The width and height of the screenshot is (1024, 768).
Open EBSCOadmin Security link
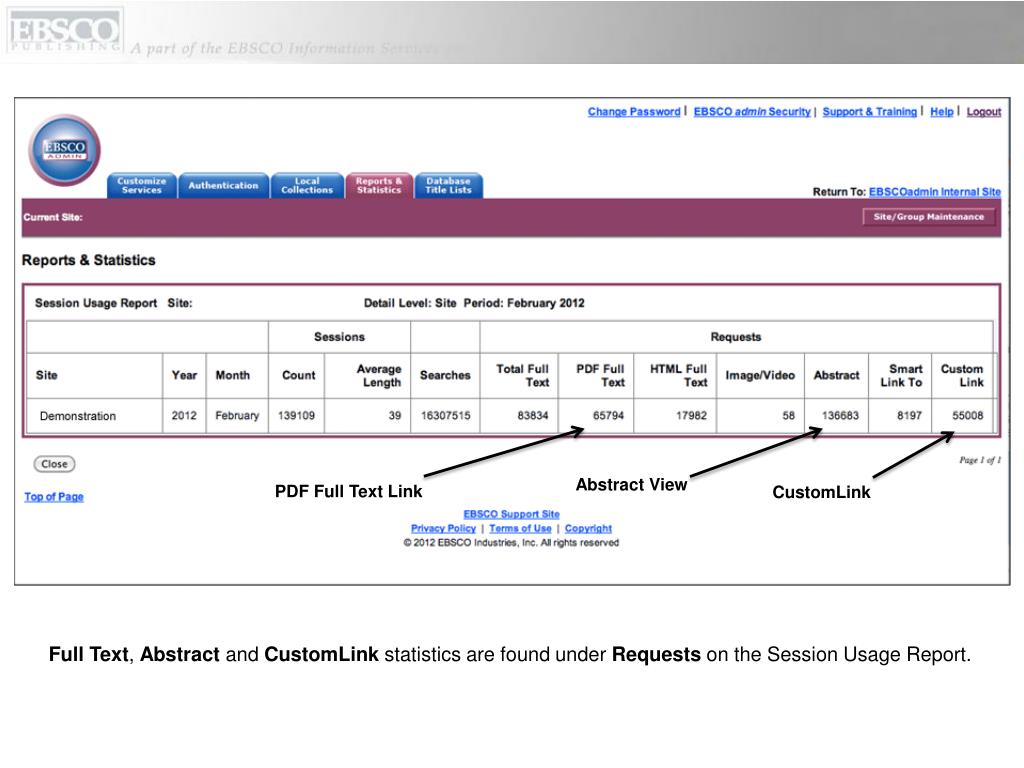752,112
